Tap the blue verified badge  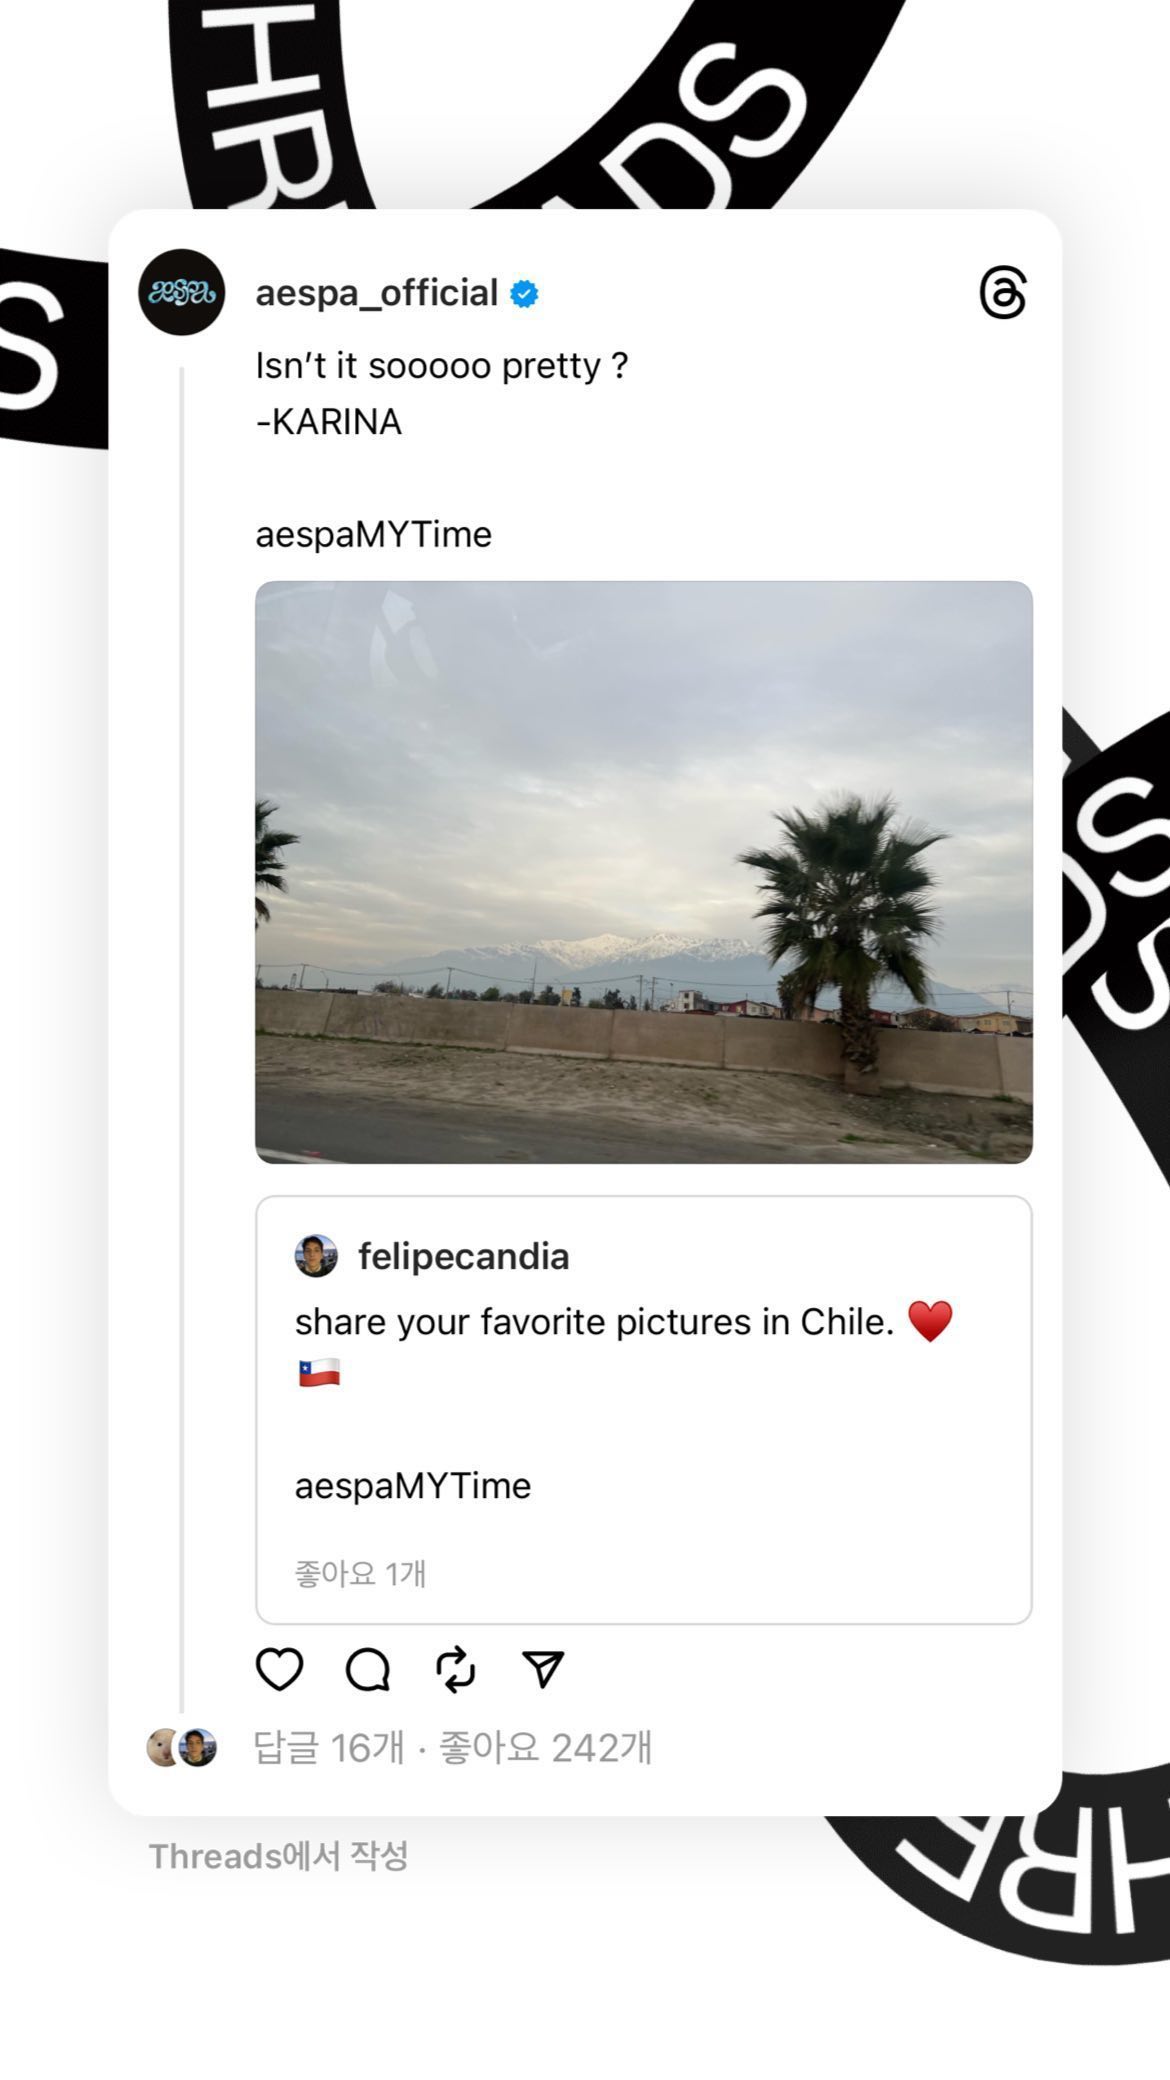pyautogui.click(x=524, y=294)
